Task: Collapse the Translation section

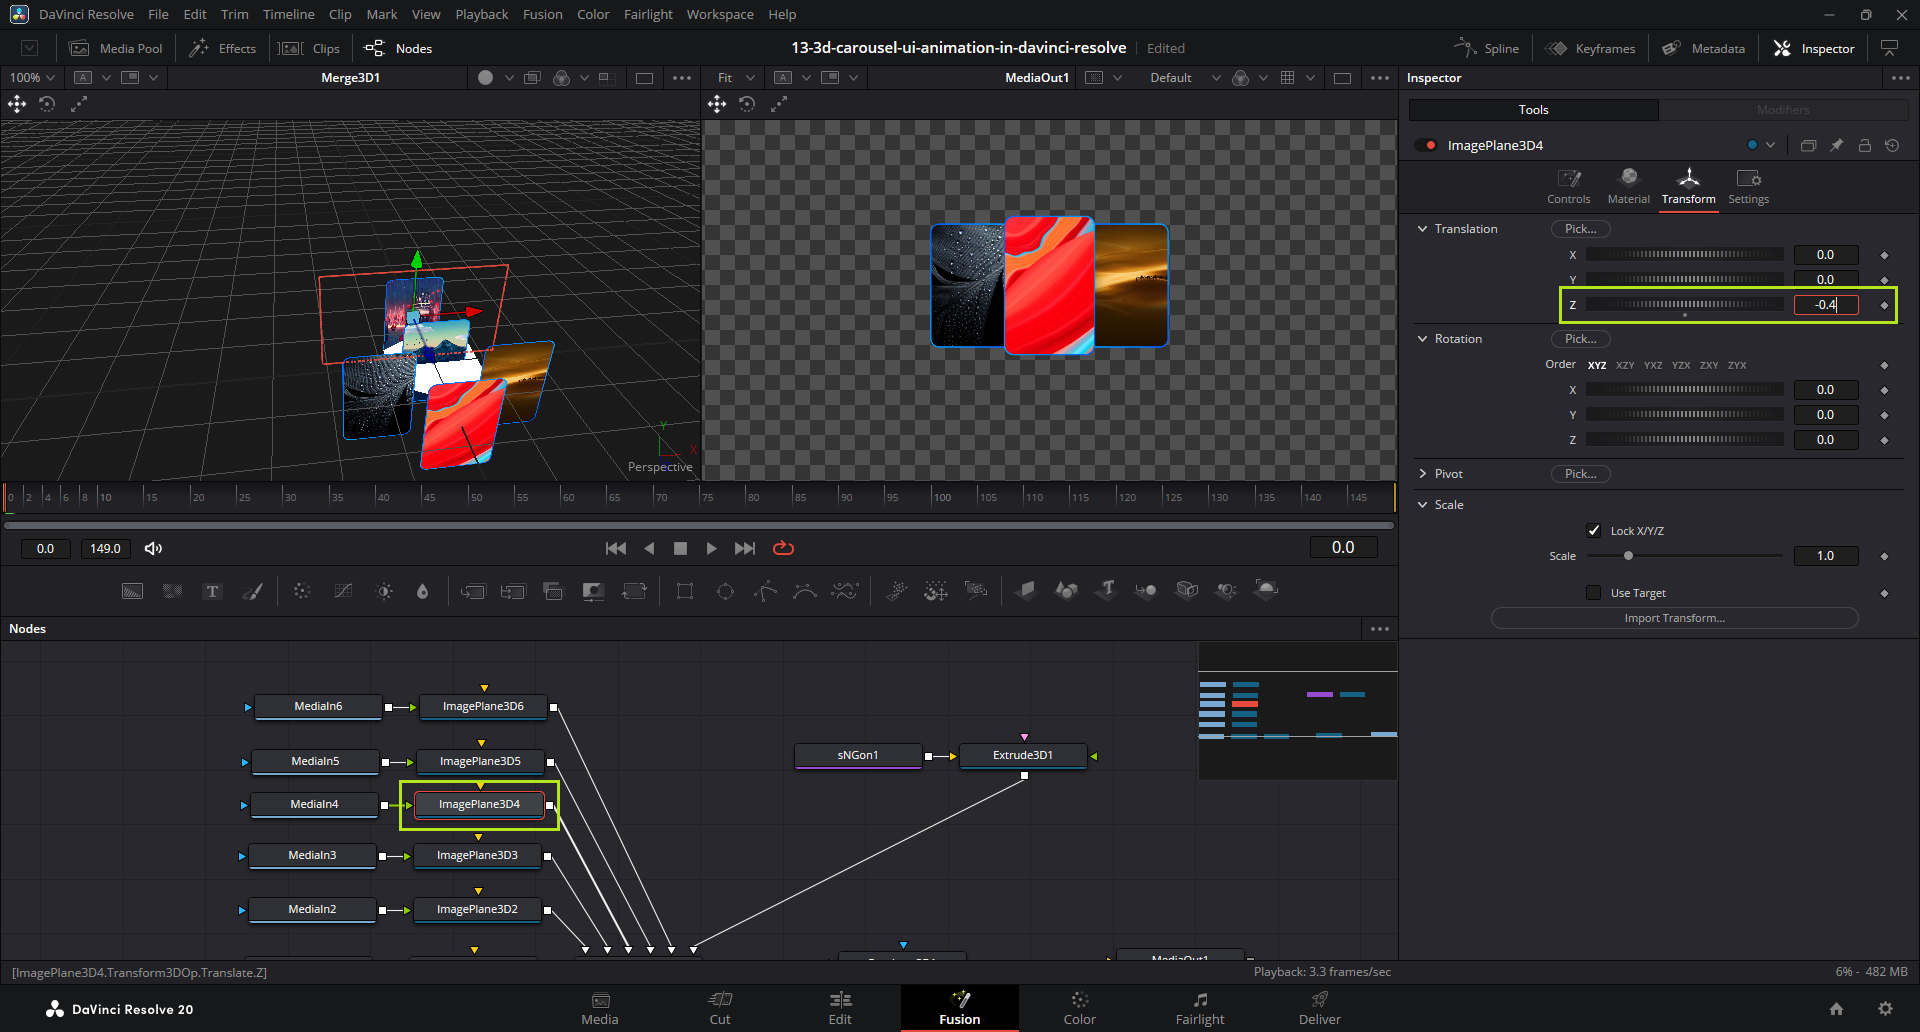Action: point(1423,229)
